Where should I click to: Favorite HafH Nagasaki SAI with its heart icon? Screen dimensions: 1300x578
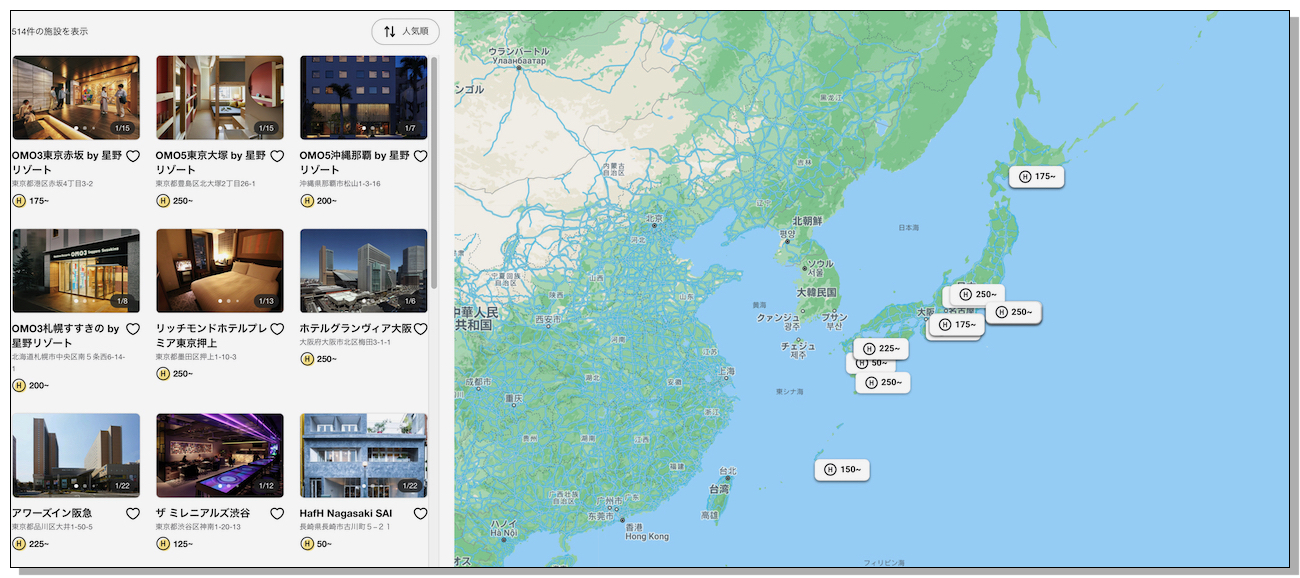coord(421,514)
